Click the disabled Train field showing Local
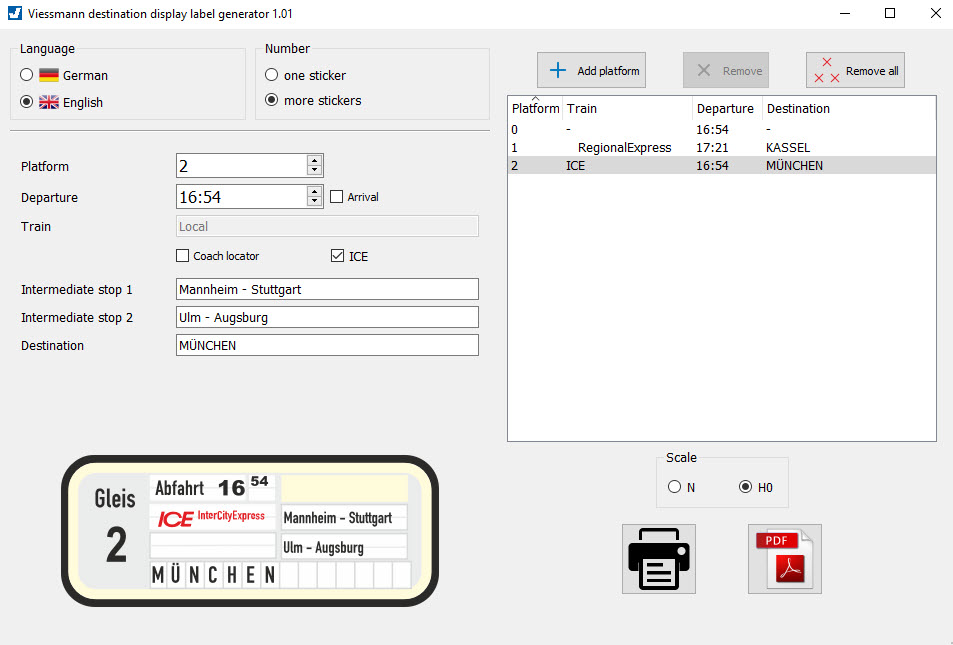The width and height of the screenshot is (953, 645). [327, 226]
